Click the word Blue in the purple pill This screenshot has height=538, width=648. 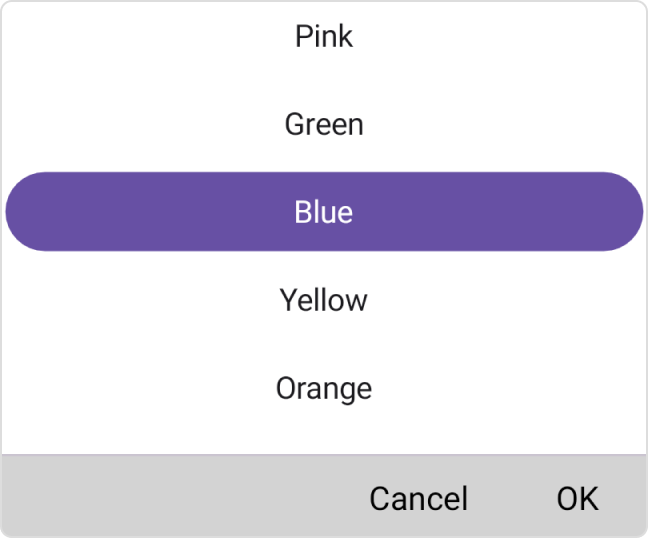pos(324,212)
